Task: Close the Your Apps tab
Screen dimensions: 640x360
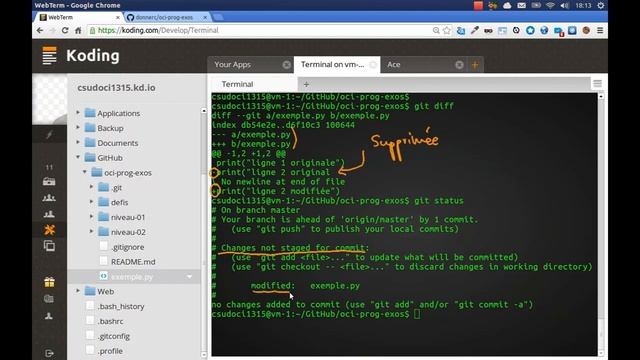Action: pos(287,65)
